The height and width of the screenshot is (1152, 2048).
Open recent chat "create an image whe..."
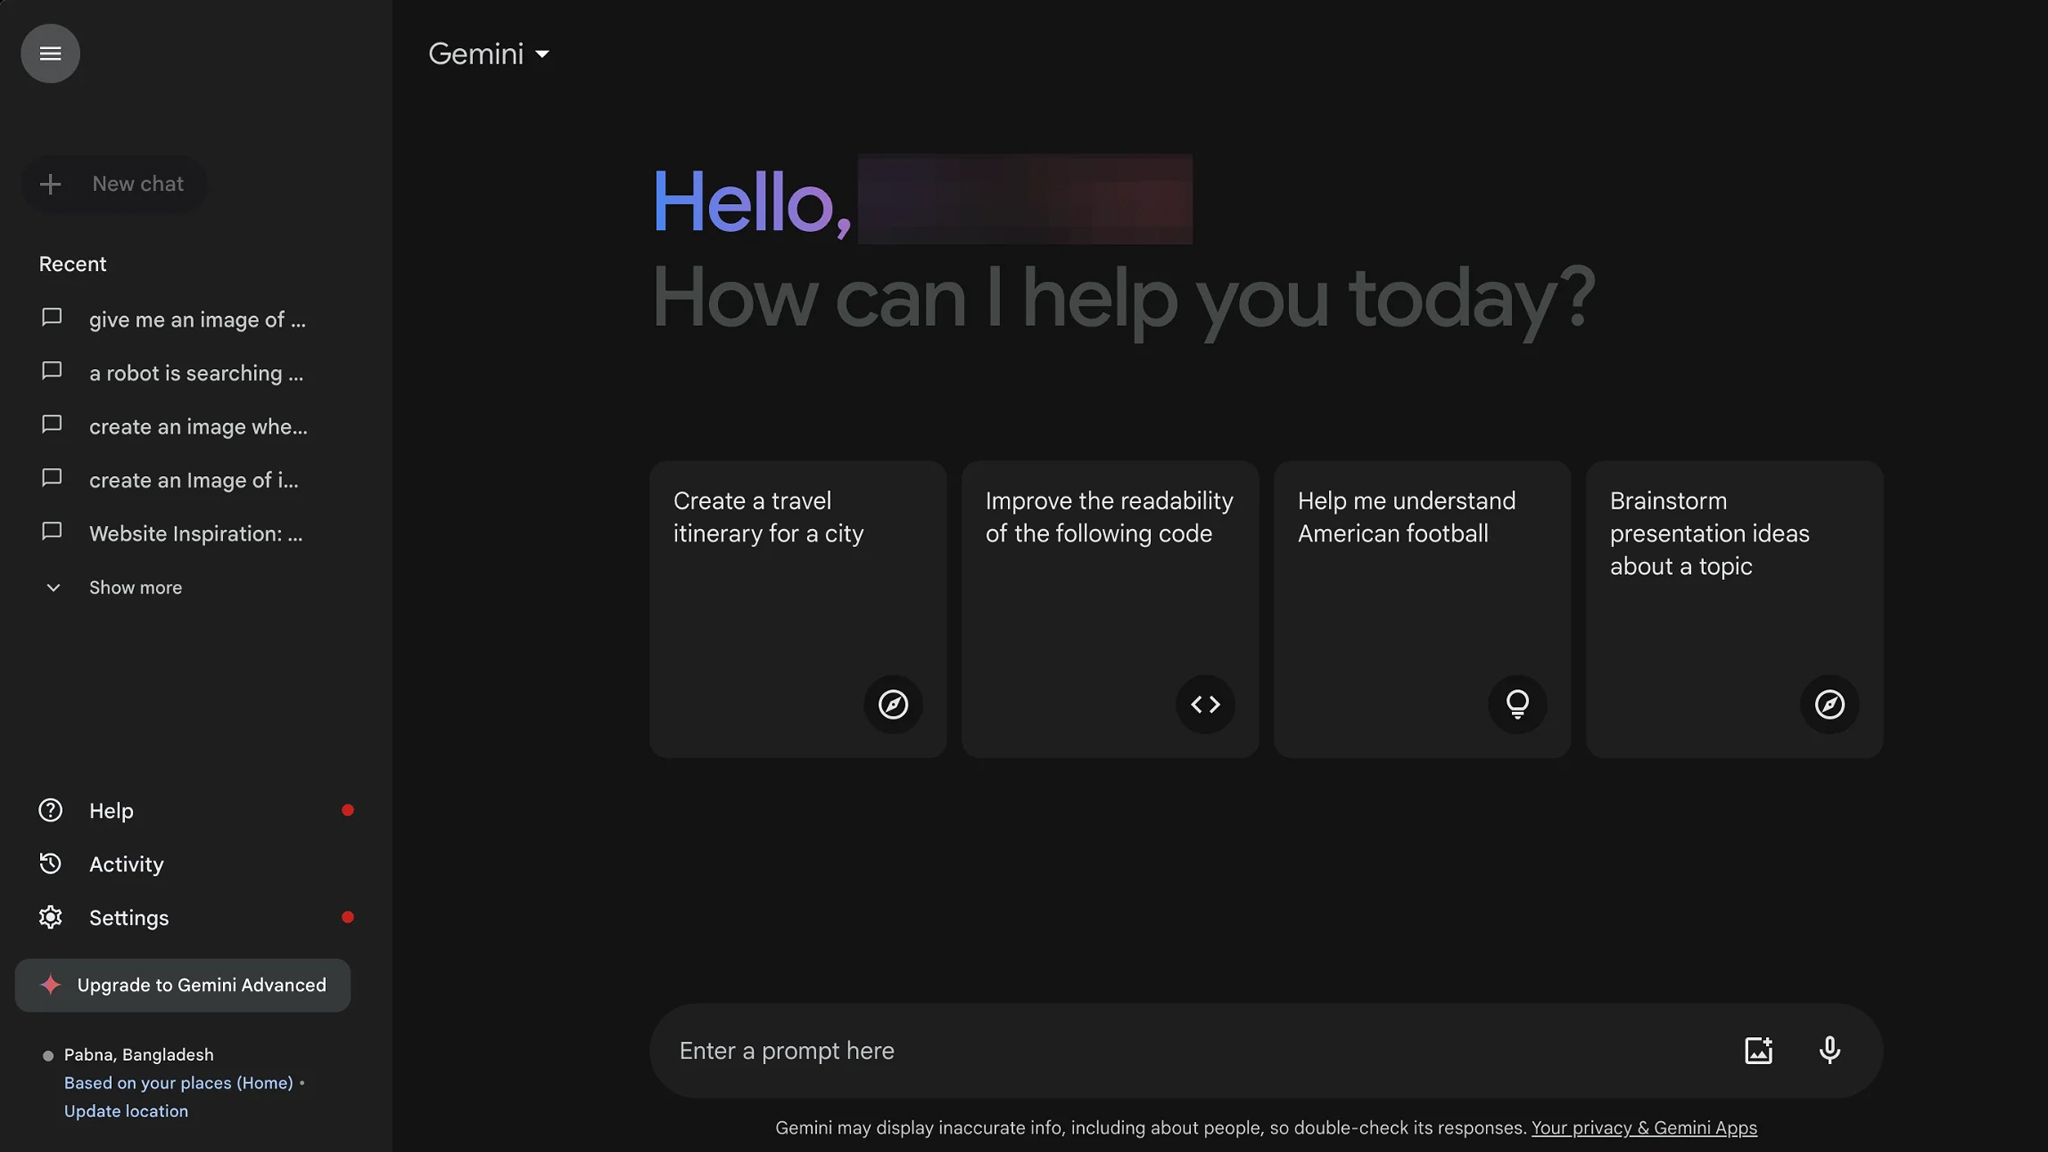tap(198, 427)
